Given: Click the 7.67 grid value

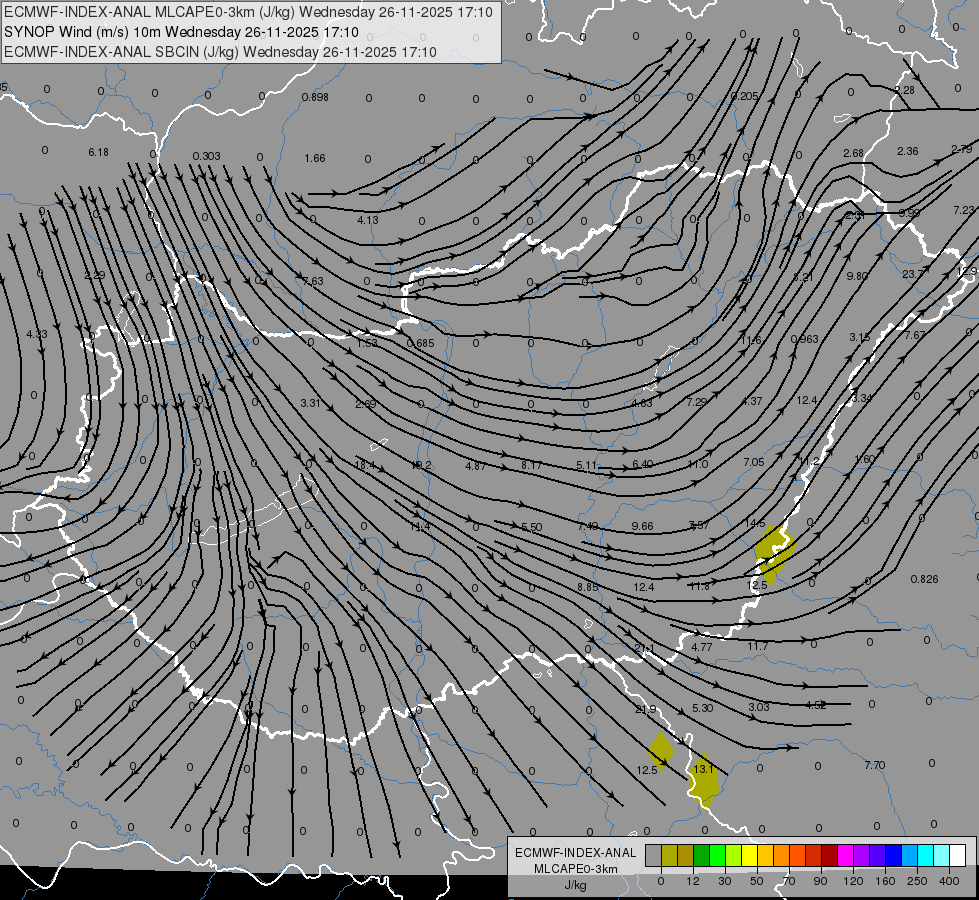Looking at the screenshot, I should [x=915, y=335].
